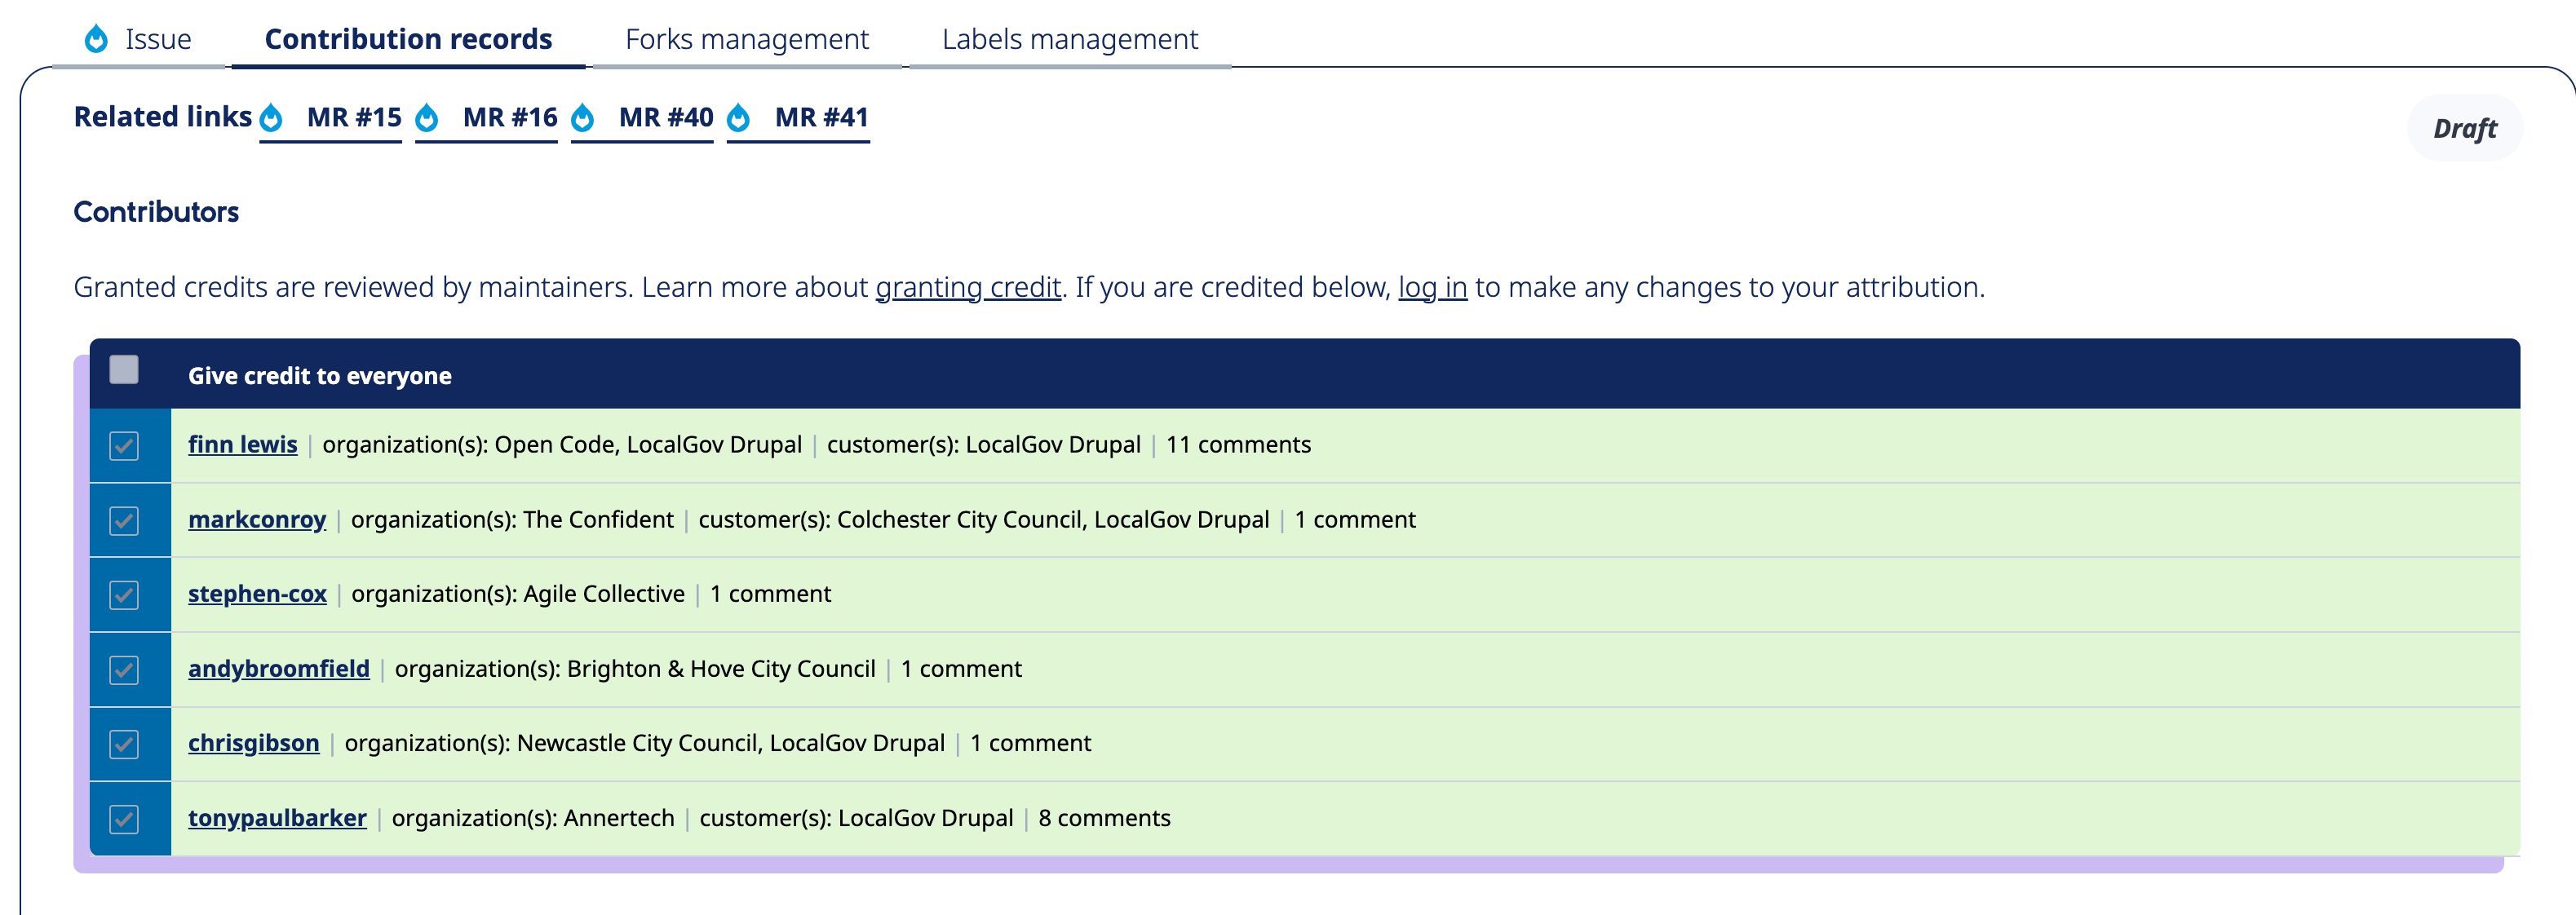Click the drop icon before MR #41
Viewport: 2576px width, 915px height.
coord(739,118)
